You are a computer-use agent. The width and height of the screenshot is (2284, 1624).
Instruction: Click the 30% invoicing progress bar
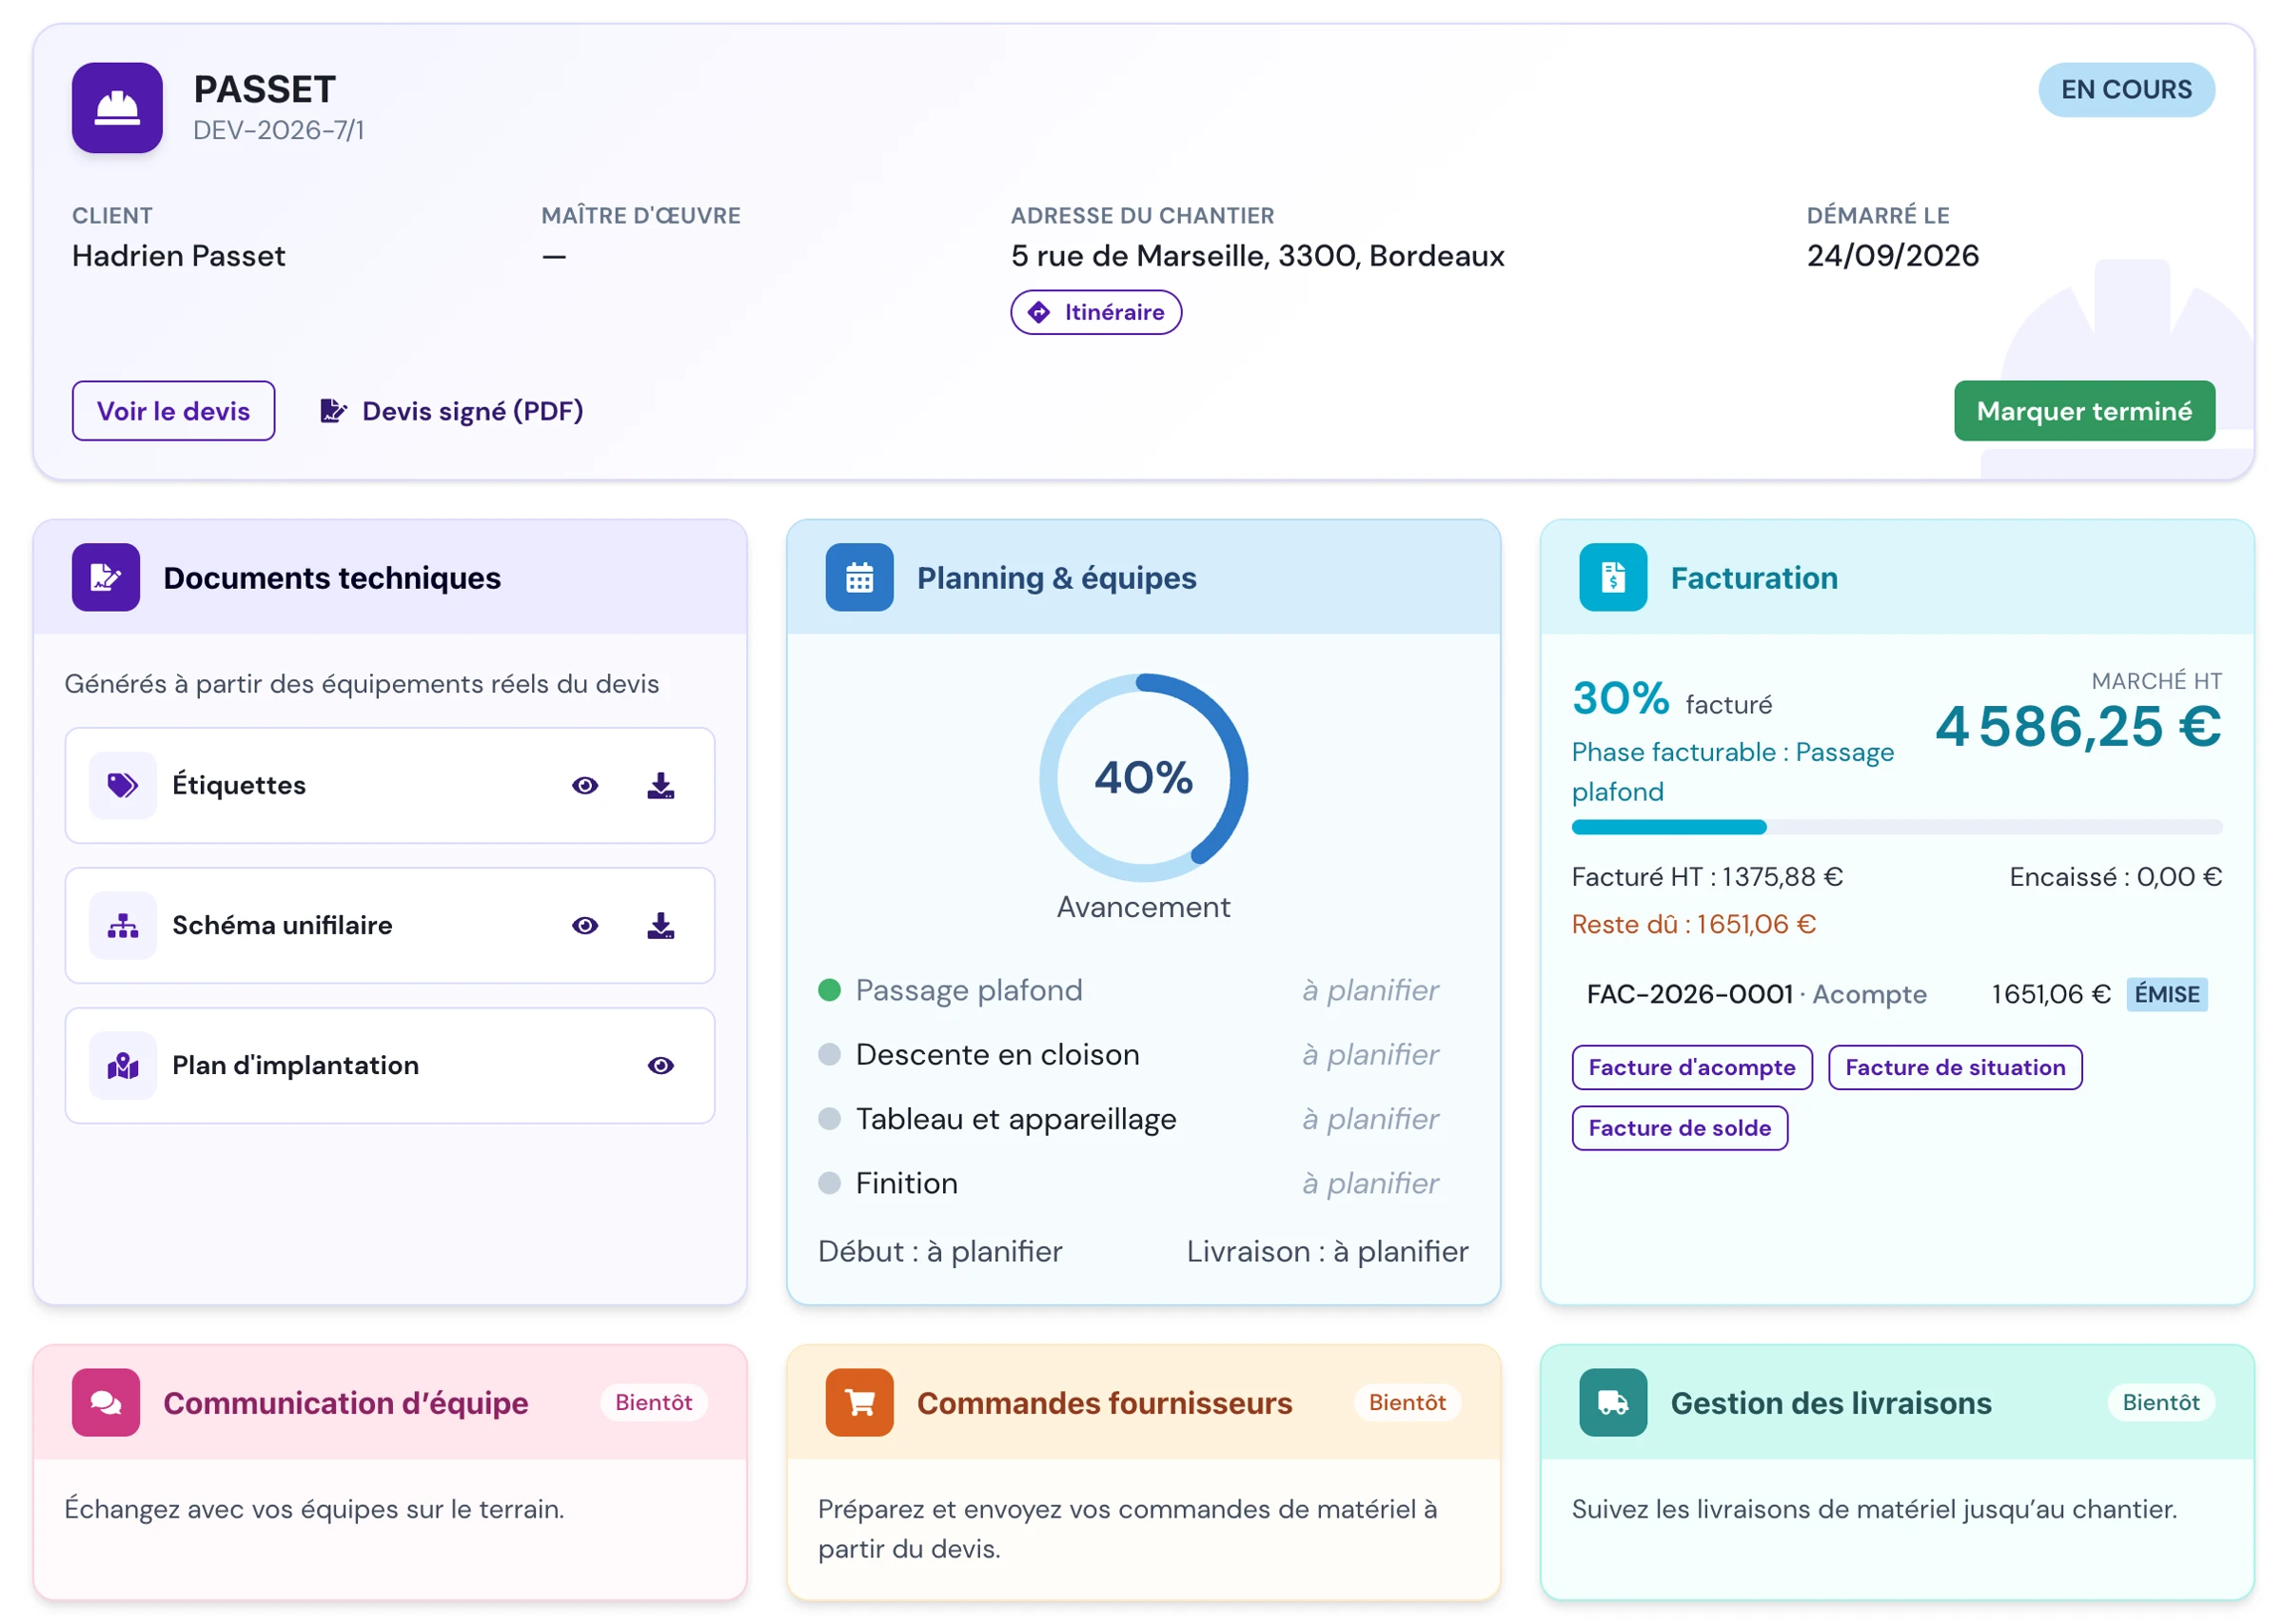(1896, 826)
